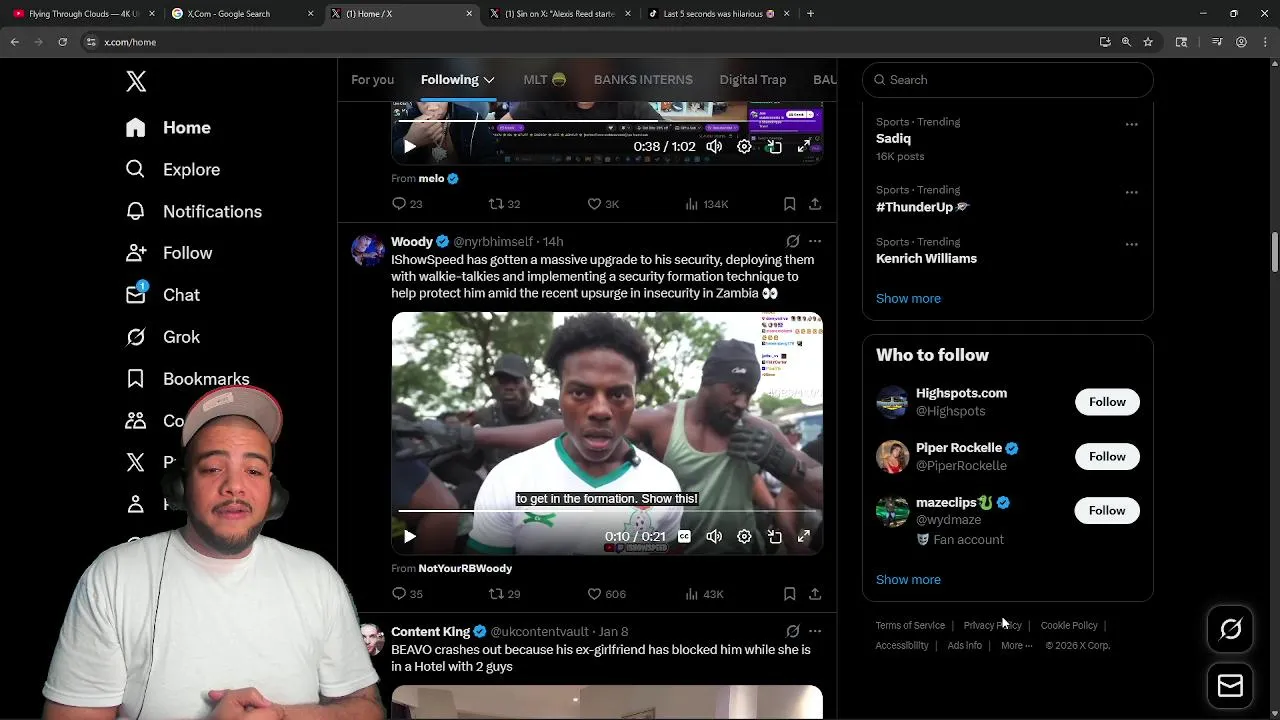
Task: Show more trending topics
Action: click(908, 299)
